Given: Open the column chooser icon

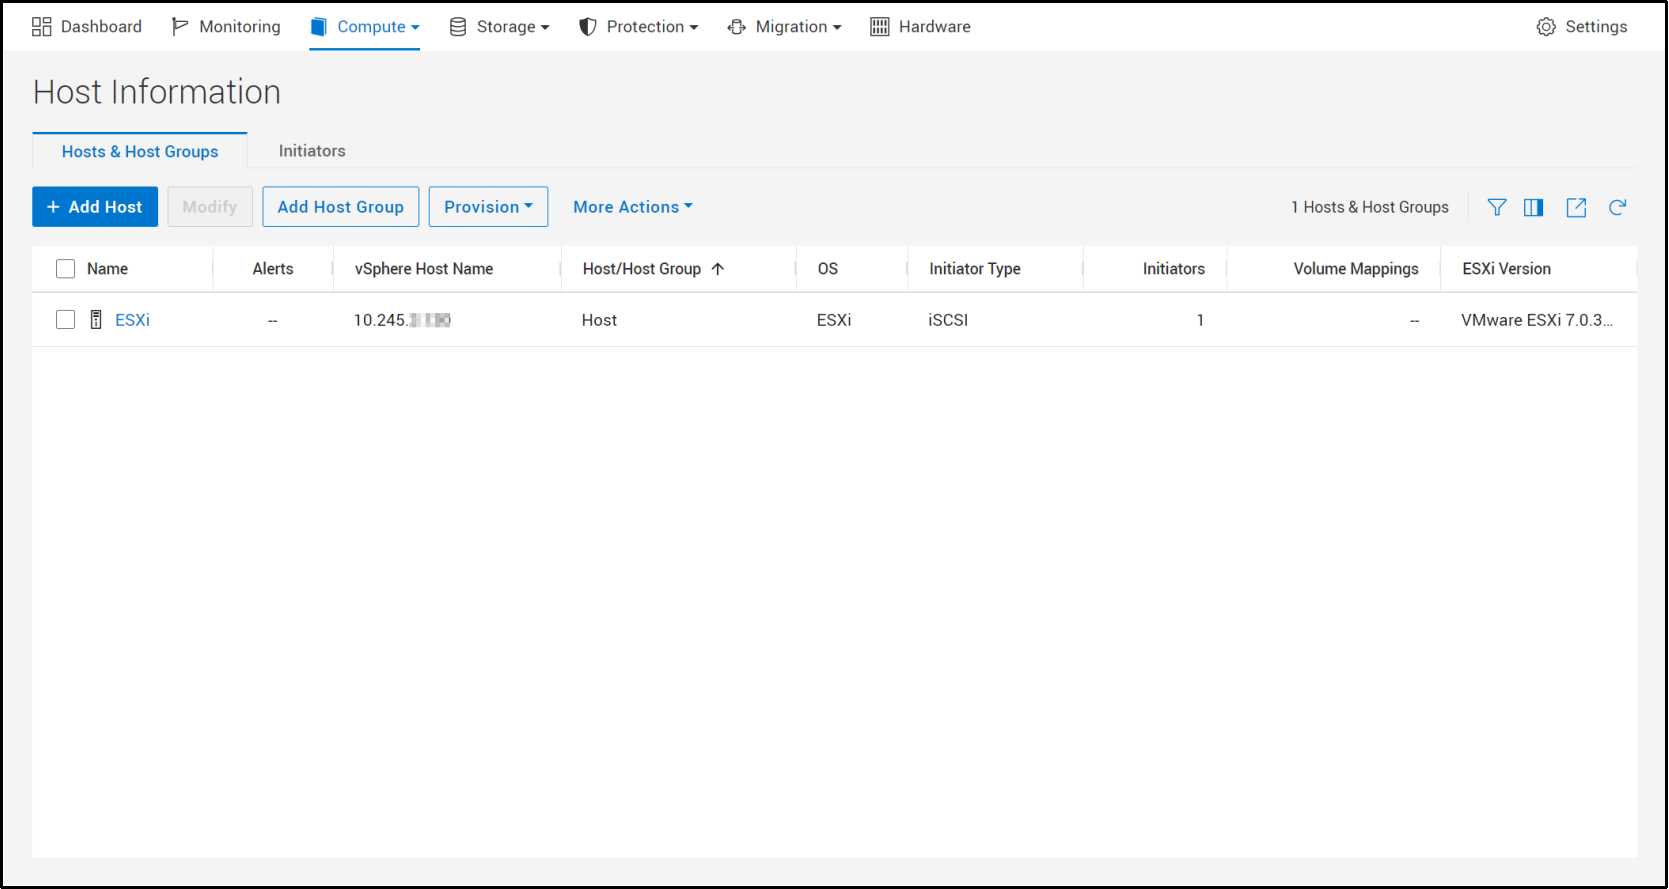Looking at the screenshot, I should click(x=1534, y=207).
